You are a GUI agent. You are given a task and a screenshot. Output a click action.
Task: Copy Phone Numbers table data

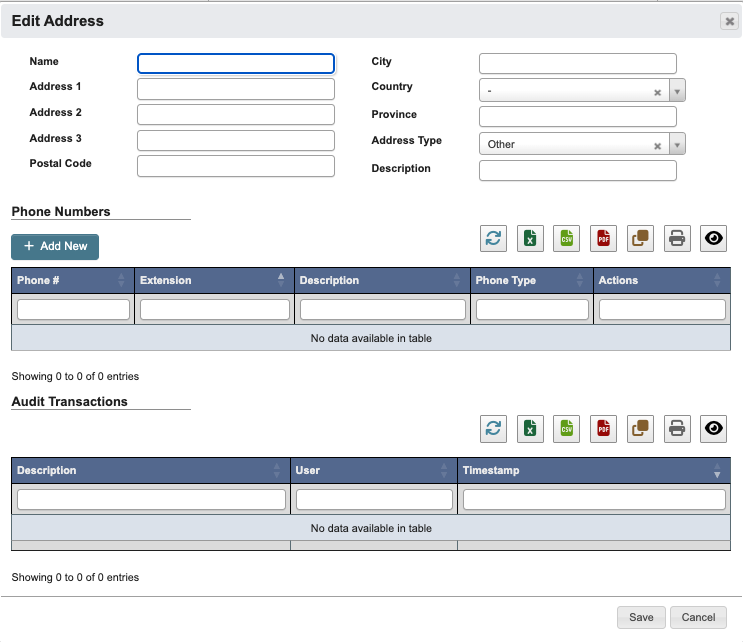[x=640, y=238]
